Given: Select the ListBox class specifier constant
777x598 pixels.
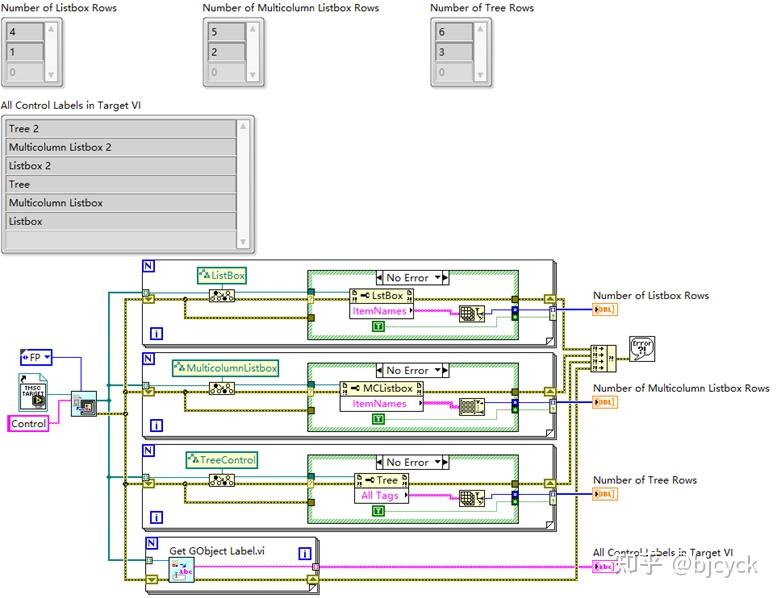Looking at the screenshot, I should tap(222, 275).
